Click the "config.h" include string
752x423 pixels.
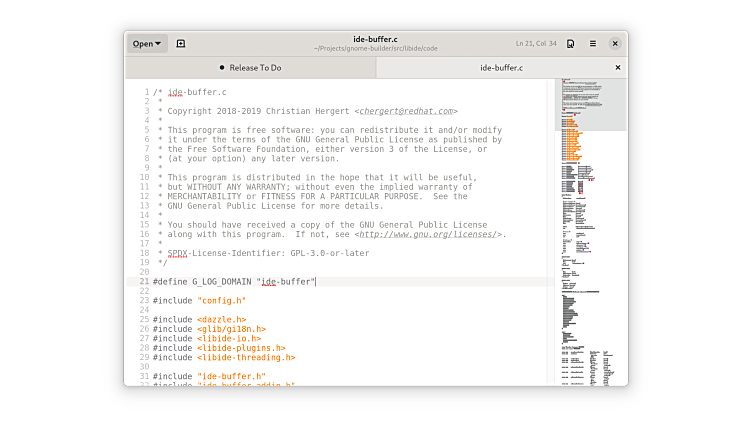coord(221,300)
